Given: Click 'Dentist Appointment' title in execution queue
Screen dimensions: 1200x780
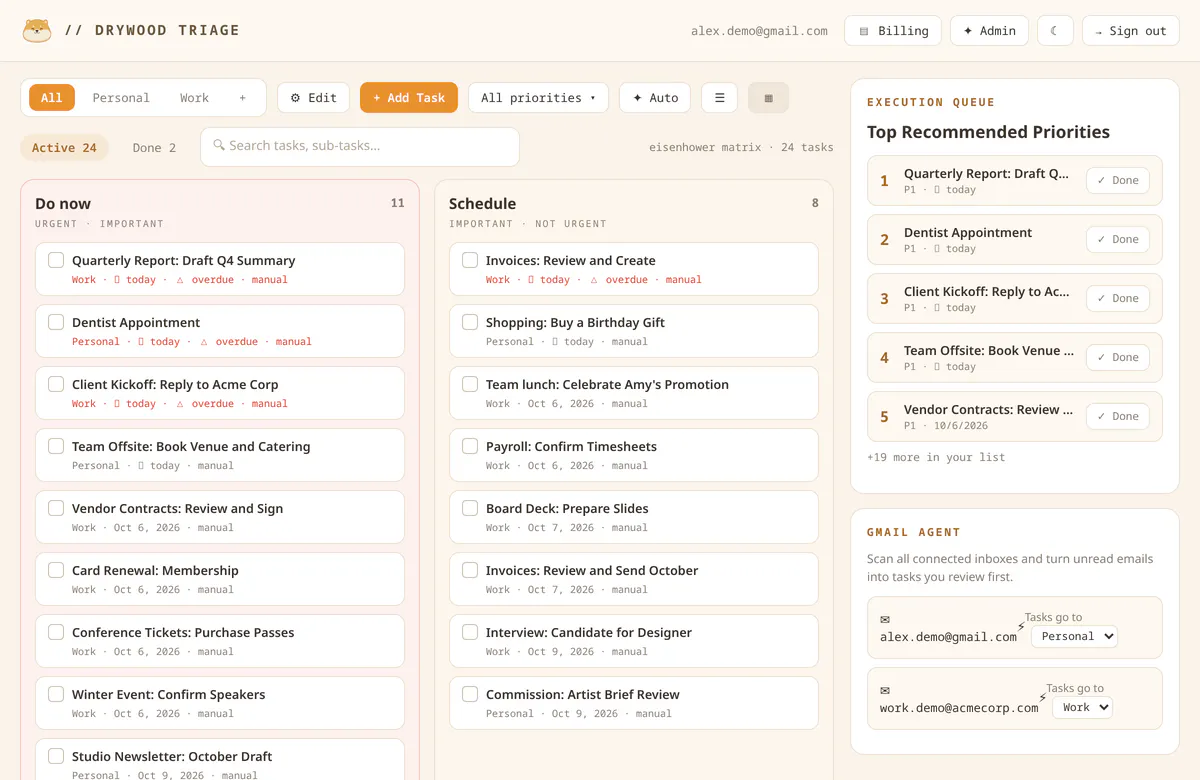Looking at the screenshot, I should [968, 232].
